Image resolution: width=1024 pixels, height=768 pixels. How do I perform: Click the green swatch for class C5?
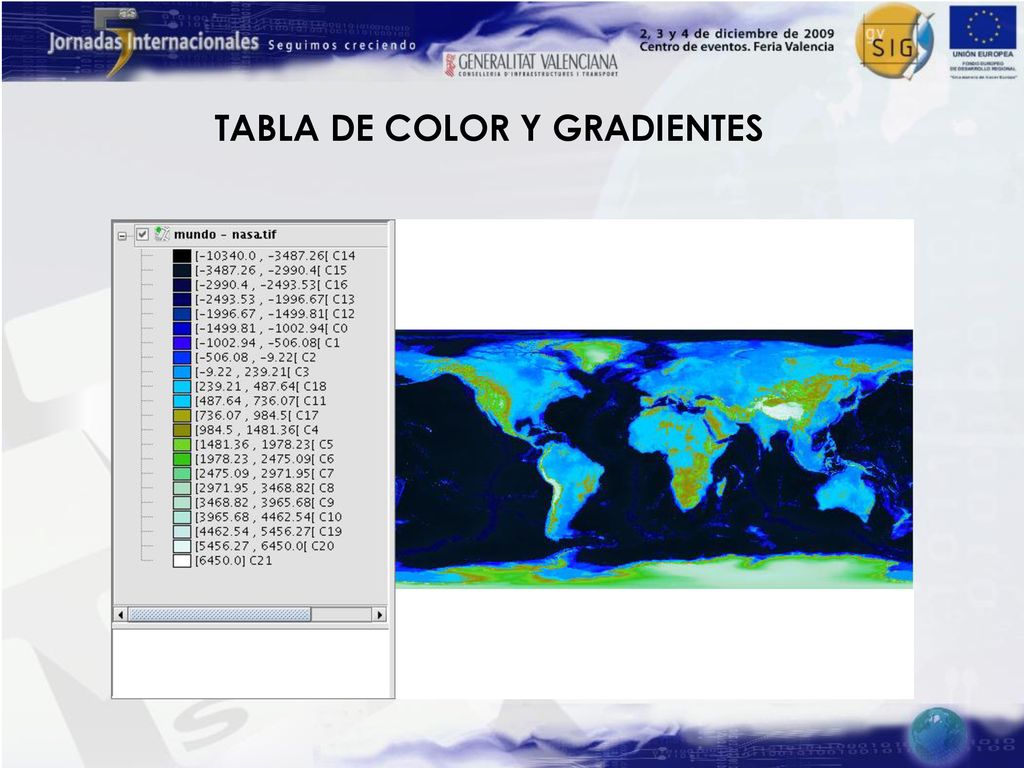[182, 445]
